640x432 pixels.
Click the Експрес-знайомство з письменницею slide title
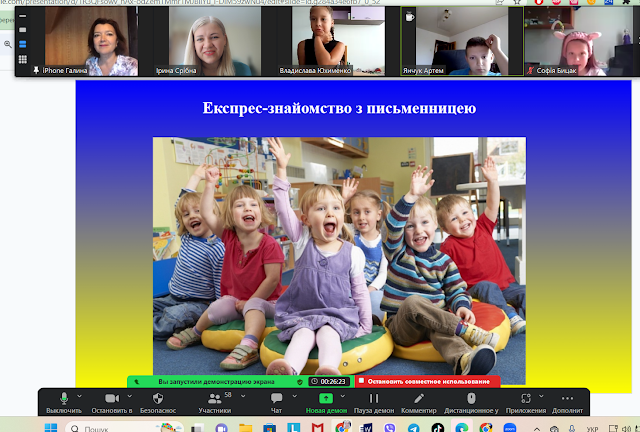(x=339, y=108)
